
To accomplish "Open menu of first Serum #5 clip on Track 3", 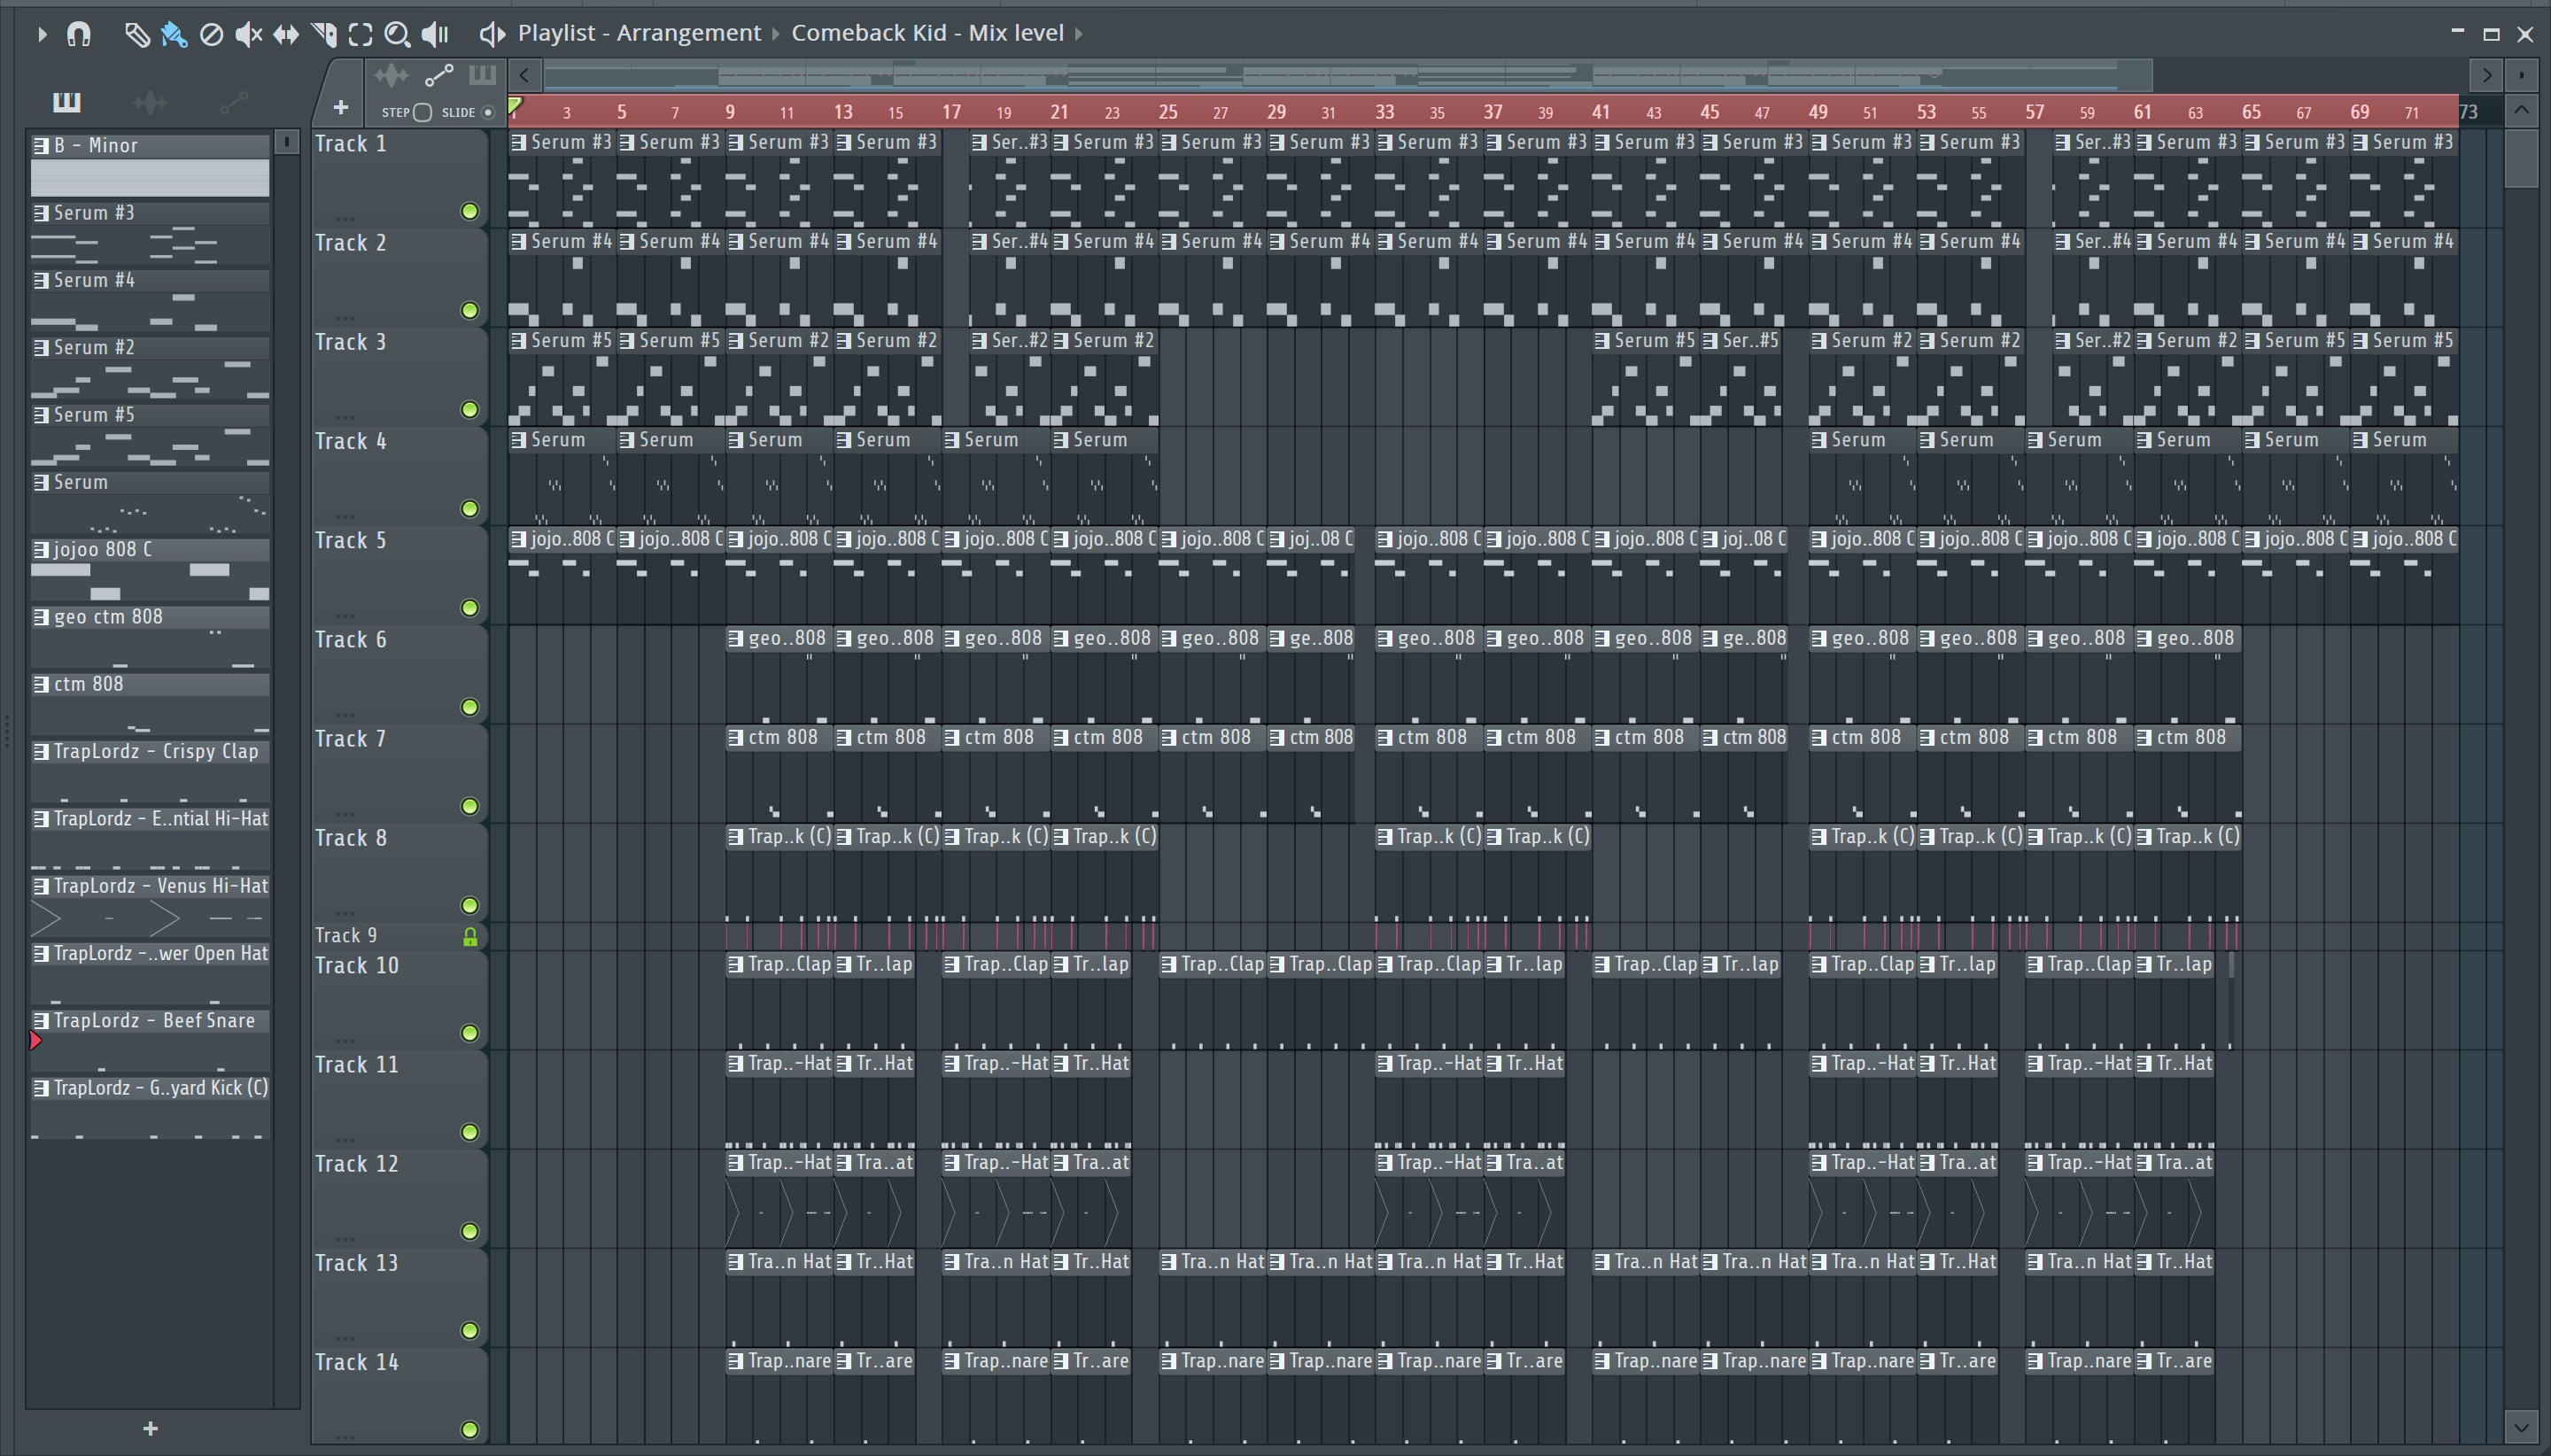I will click(x=518, y=341).
